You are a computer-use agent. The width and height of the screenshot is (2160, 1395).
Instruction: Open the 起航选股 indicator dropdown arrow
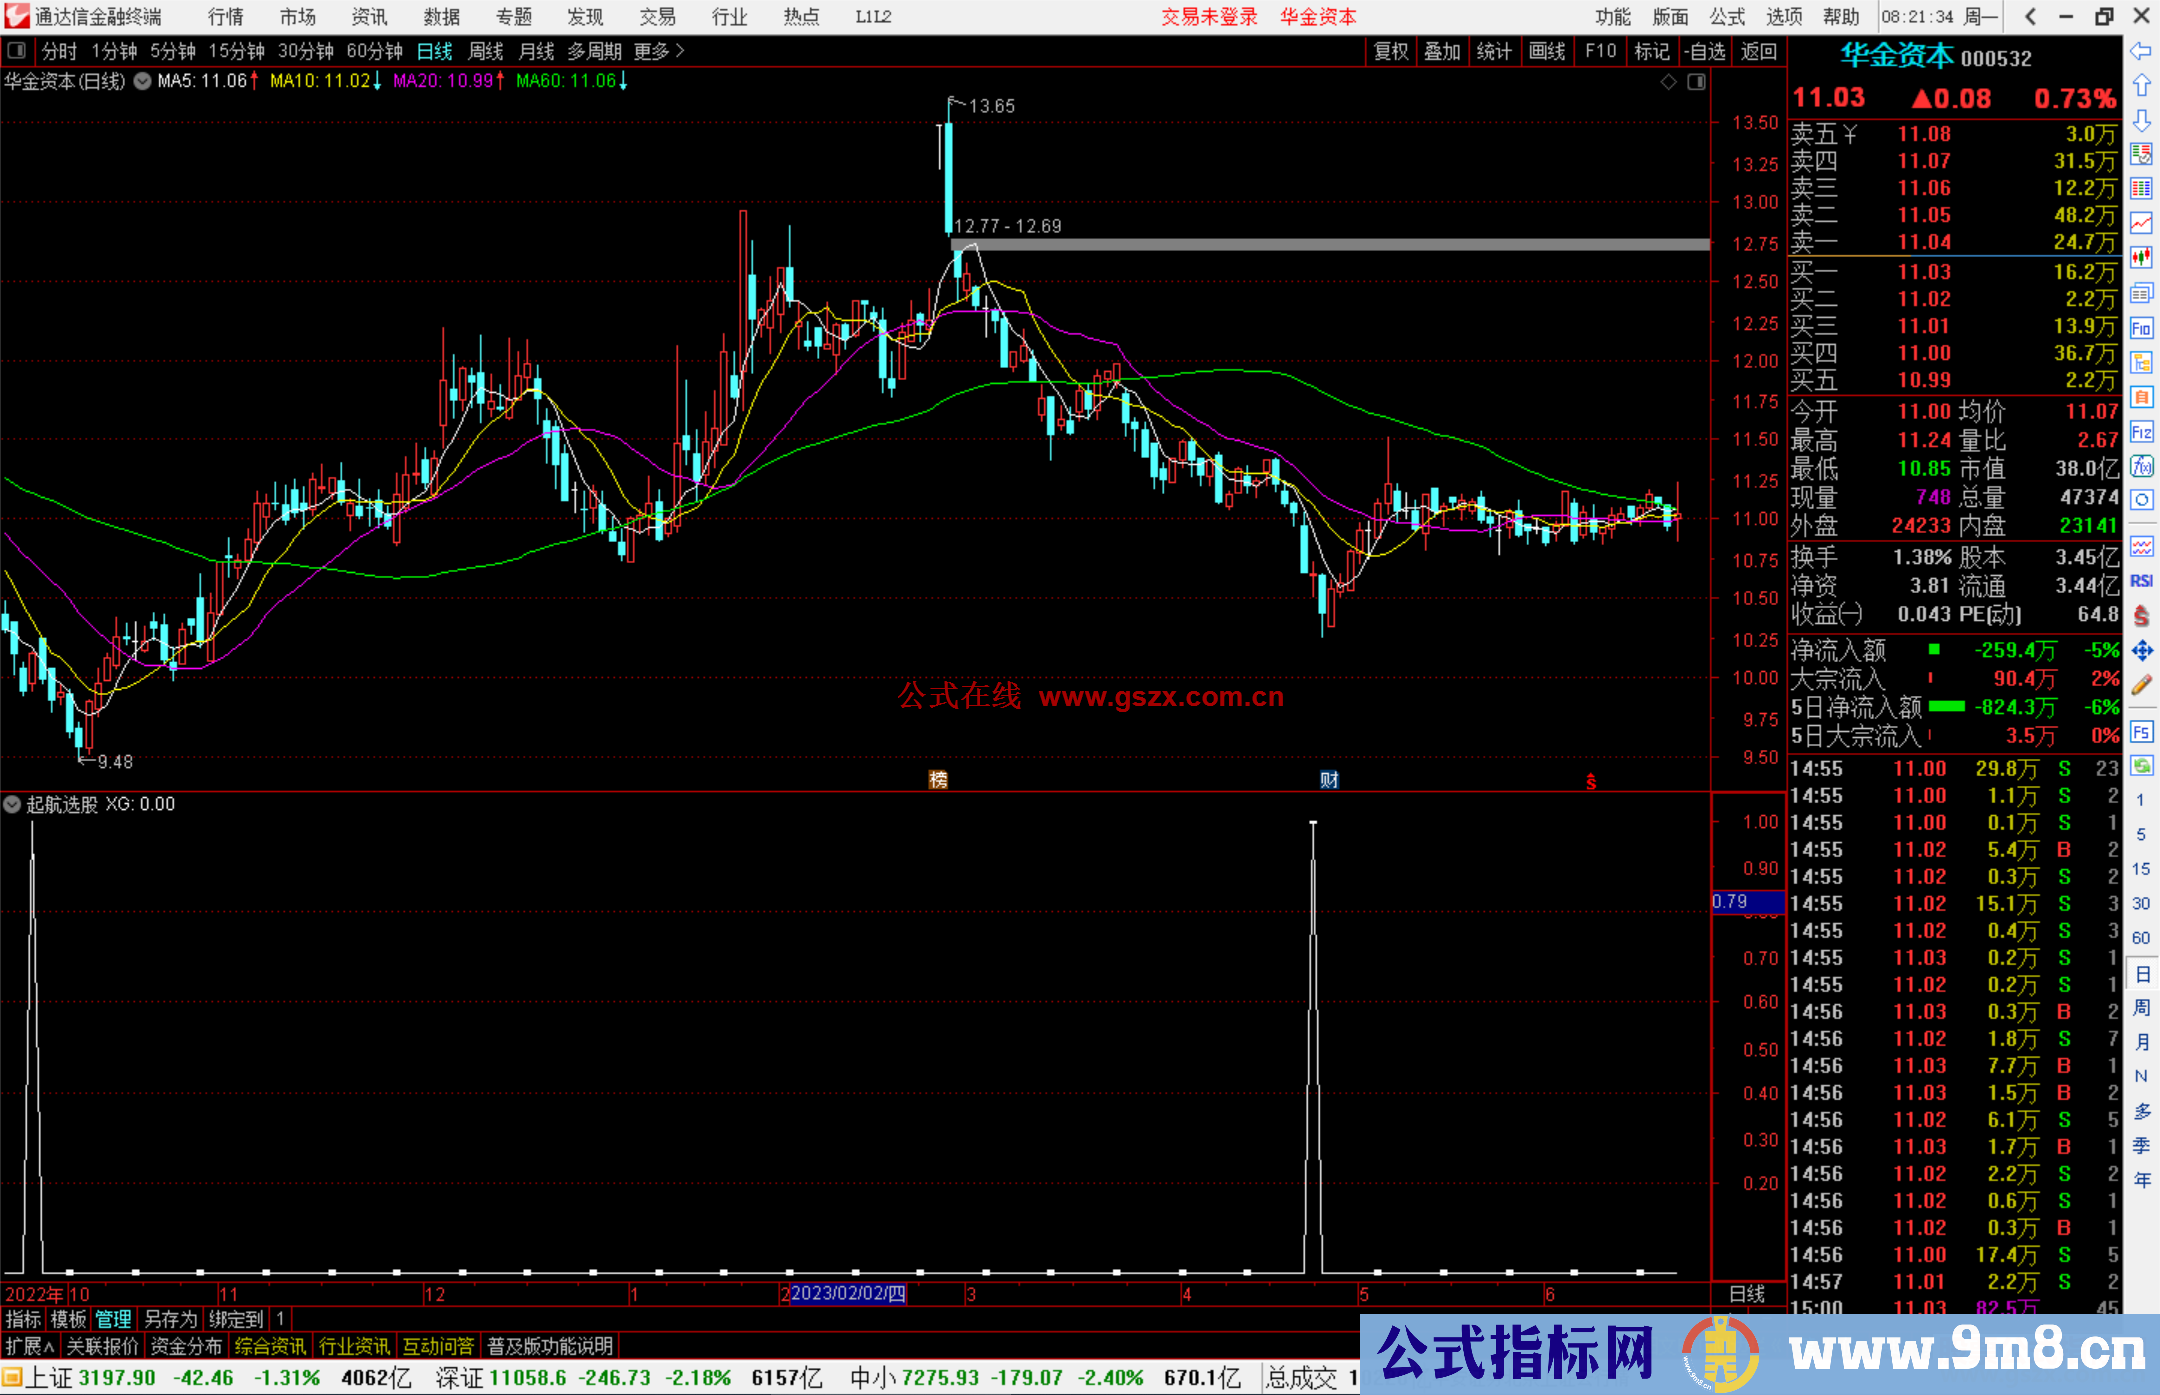pyautogui.click(x=12, y=804)
